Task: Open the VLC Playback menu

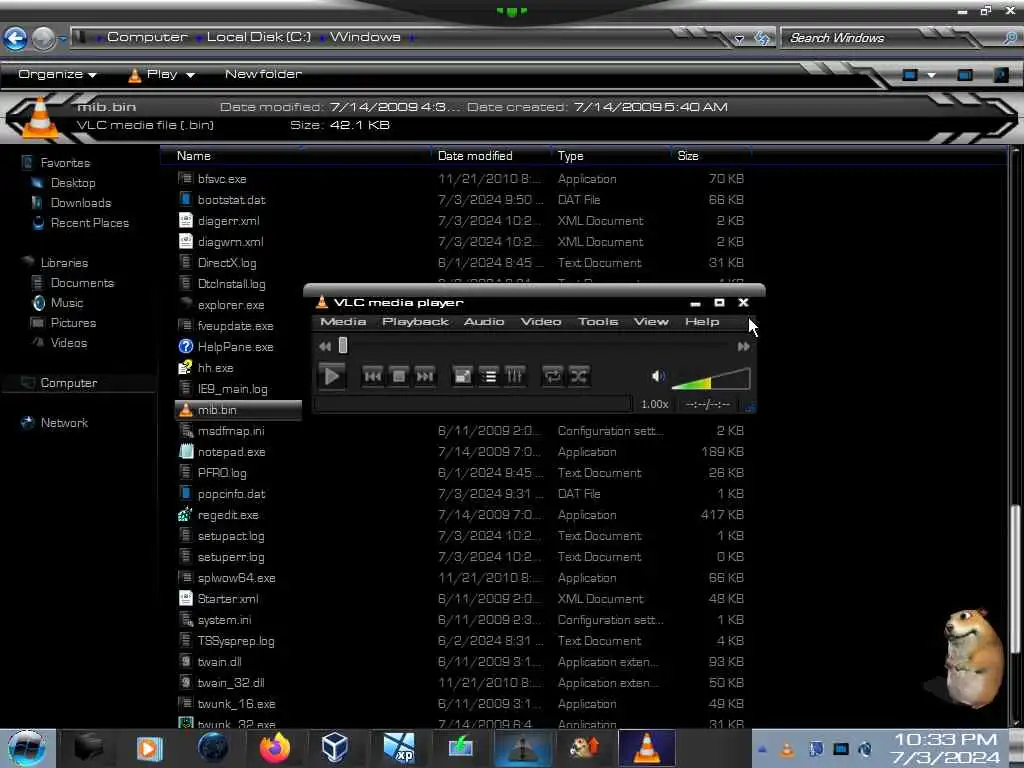Action: (415, 321)
